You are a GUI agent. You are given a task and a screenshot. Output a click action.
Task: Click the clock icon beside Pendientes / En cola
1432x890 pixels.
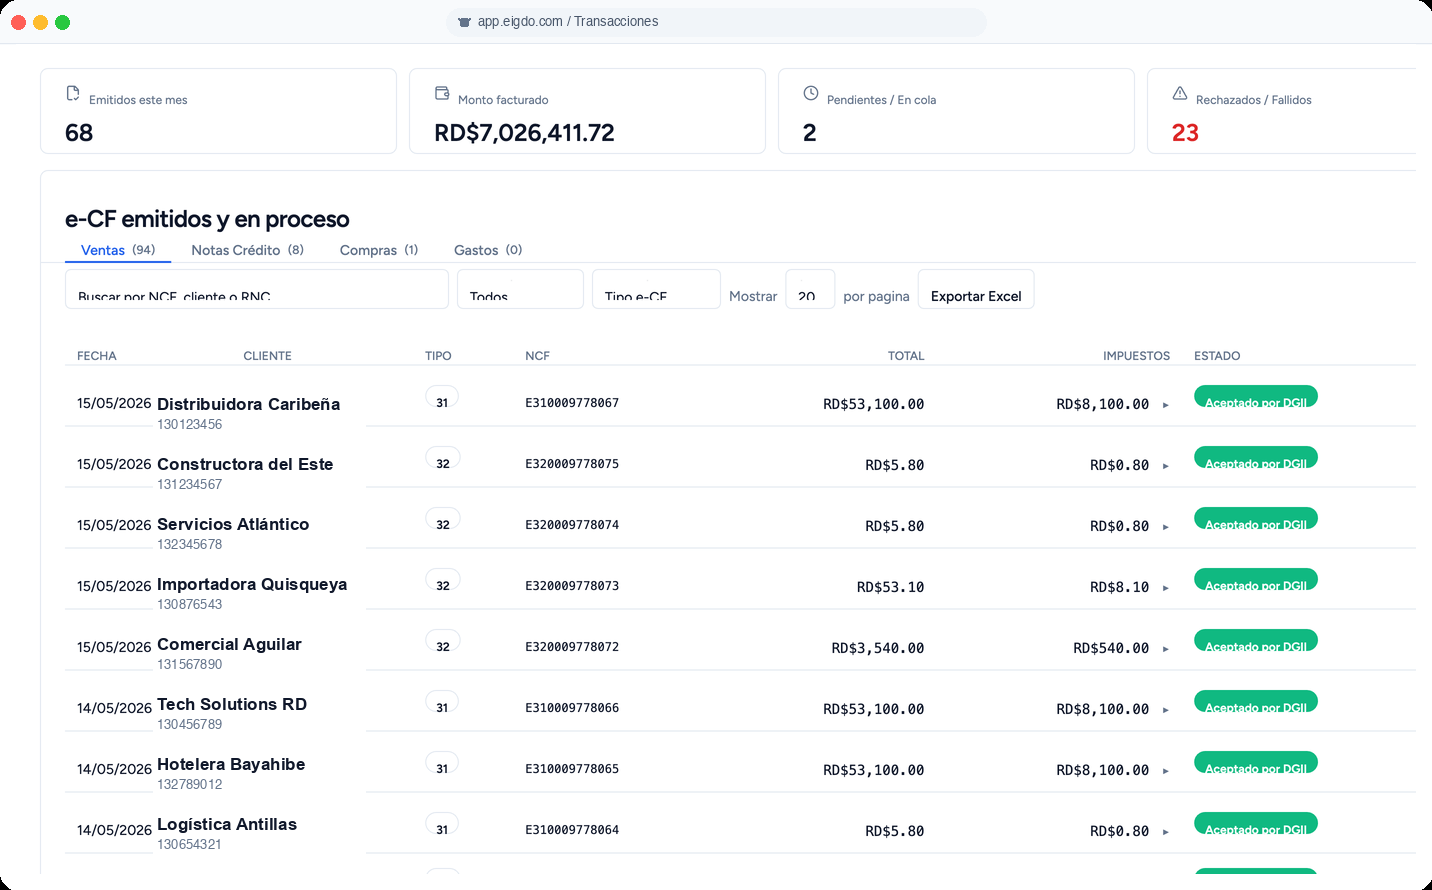(811, 93)
